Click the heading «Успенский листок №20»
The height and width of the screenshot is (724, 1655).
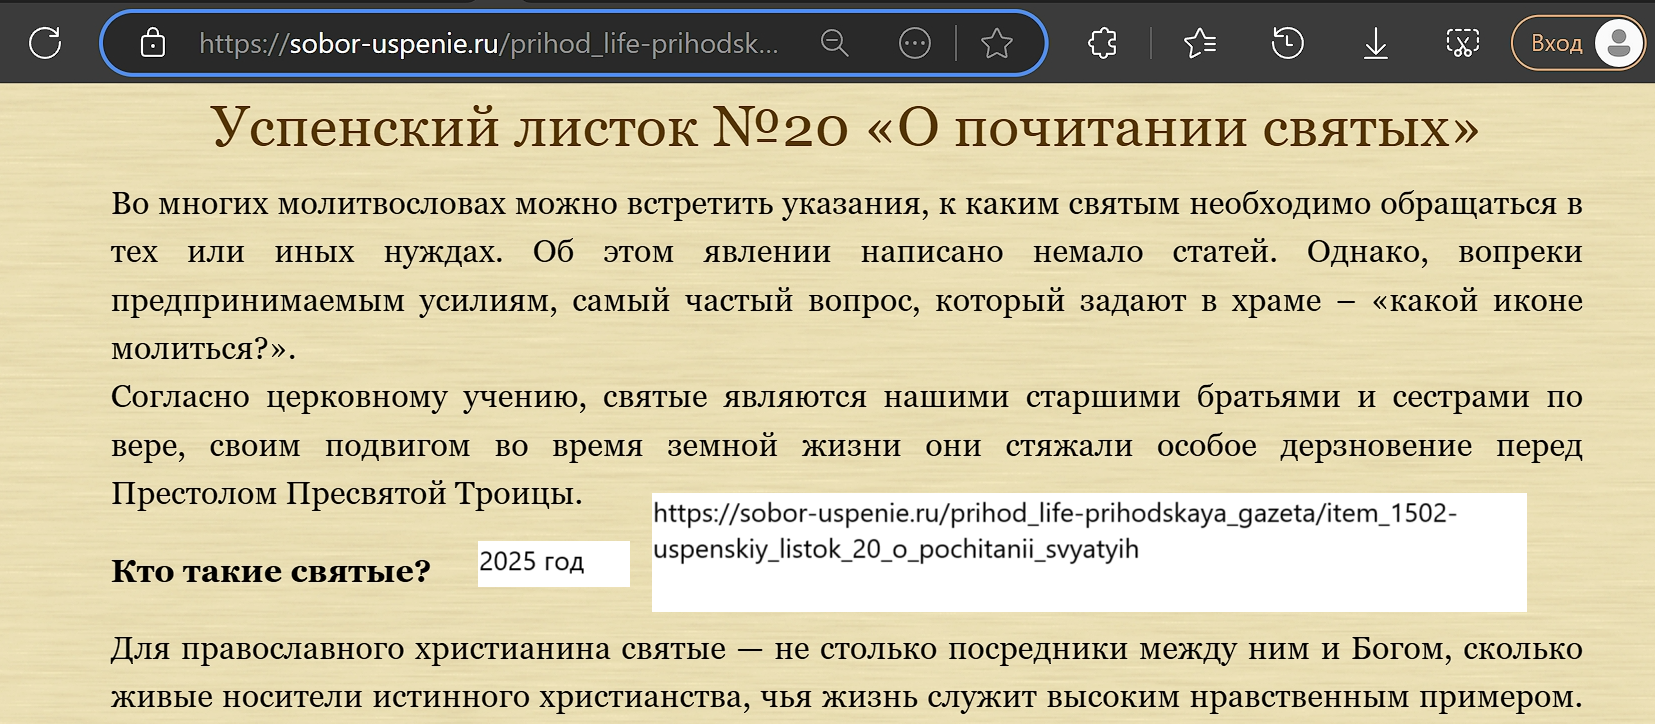(x=845, y=128)
